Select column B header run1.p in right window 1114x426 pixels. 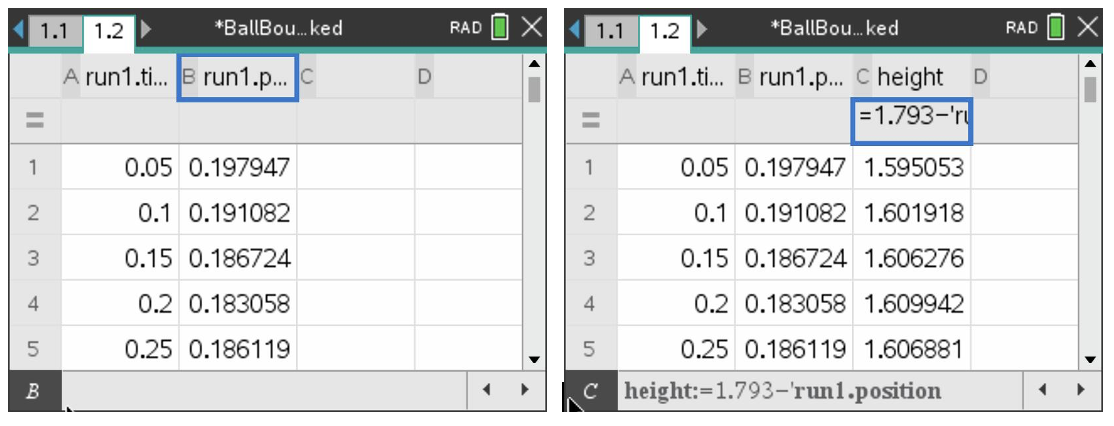794,77
